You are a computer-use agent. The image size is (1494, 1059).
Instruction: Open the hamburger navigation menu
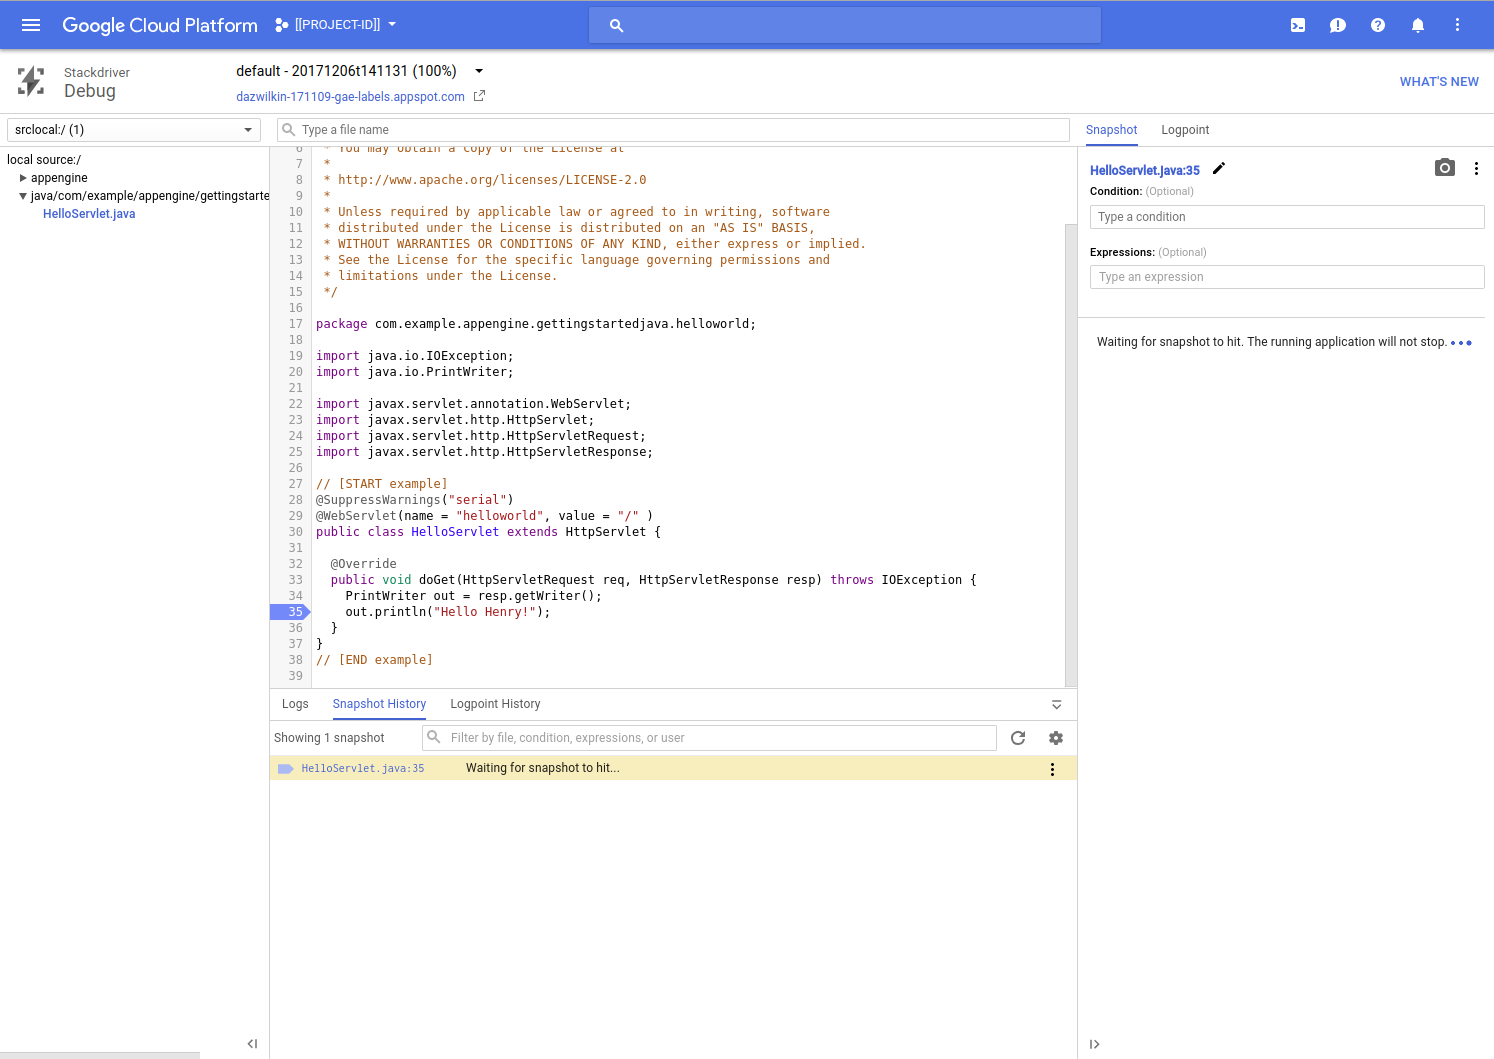click(31, 25)
